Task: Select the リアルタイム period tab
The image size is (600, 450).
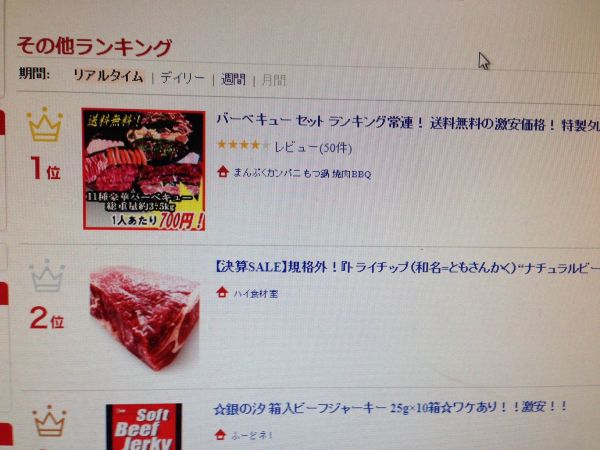Action: point(108,75)
